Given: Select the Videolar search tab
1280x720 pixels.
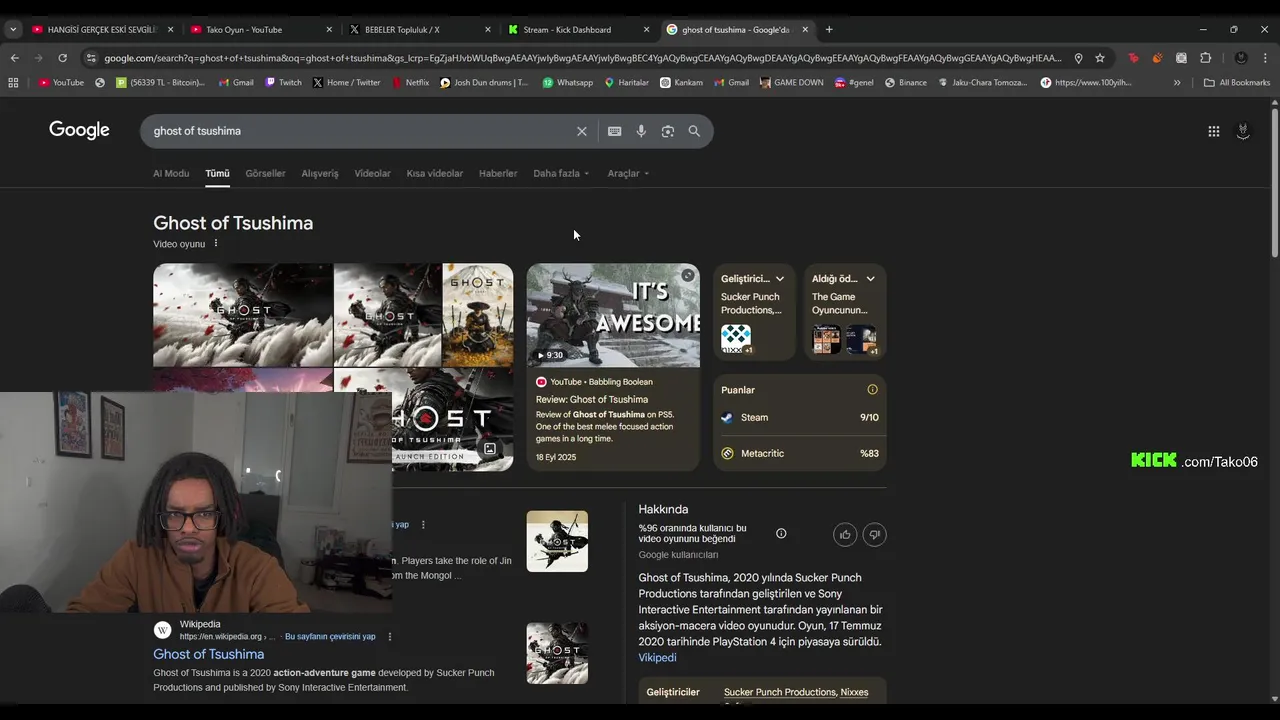Looking at the screenshot, I should click(372, 173).
